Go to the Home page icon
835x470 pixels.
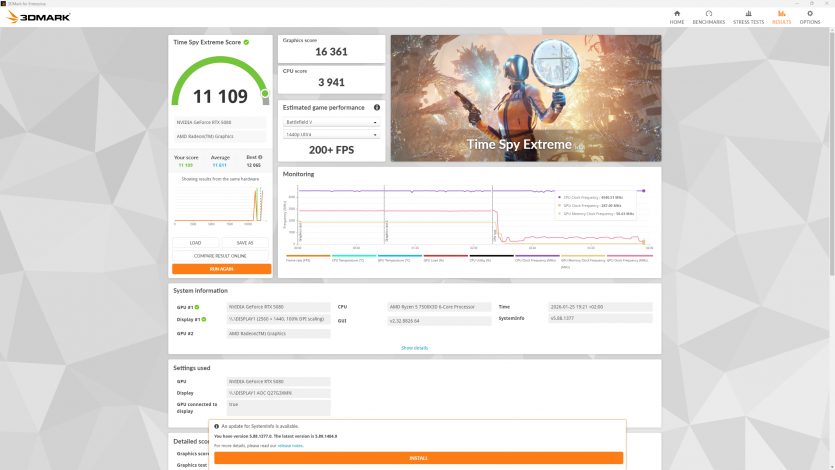coord(677,16)
